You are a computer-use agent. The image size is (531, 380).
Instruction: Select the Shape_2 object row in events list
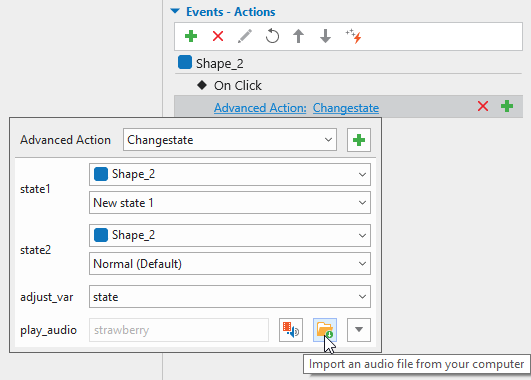(348, 63)
